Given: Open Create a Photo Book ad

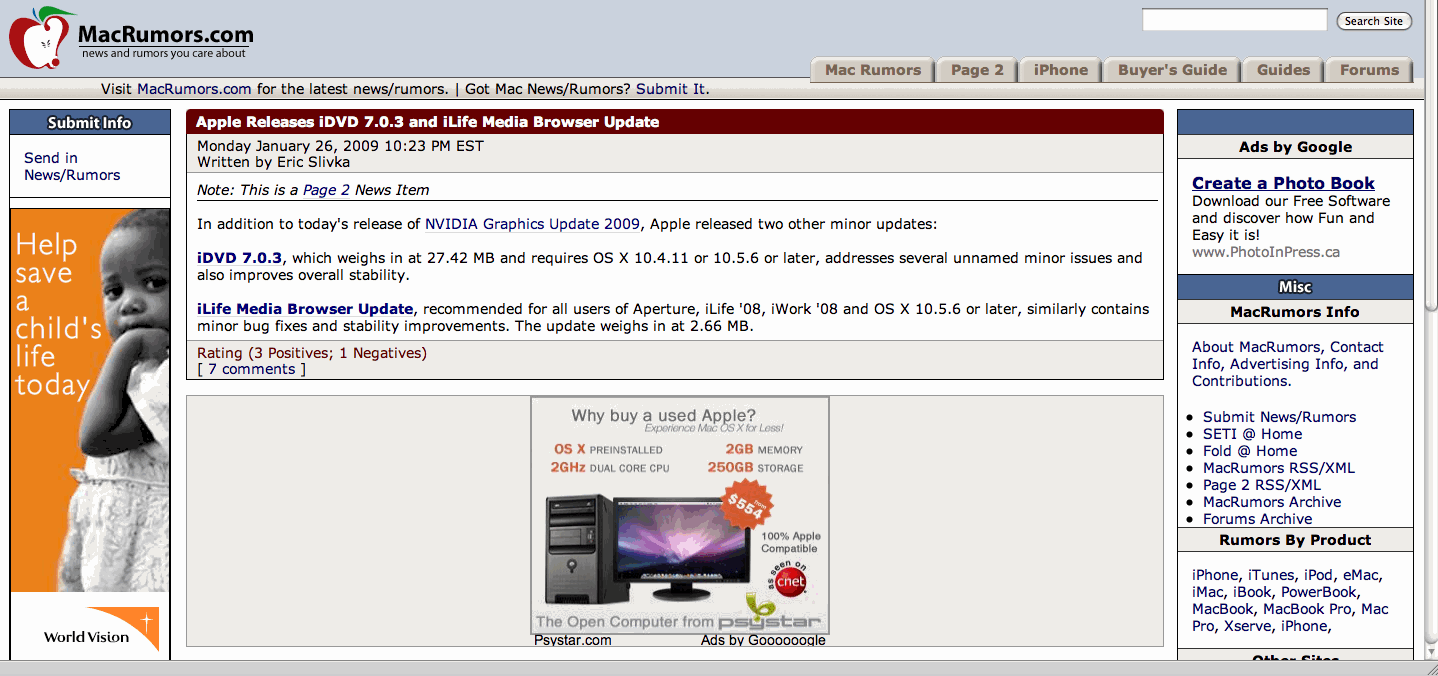Looking at the screenshot, I should coord(1283,183).
